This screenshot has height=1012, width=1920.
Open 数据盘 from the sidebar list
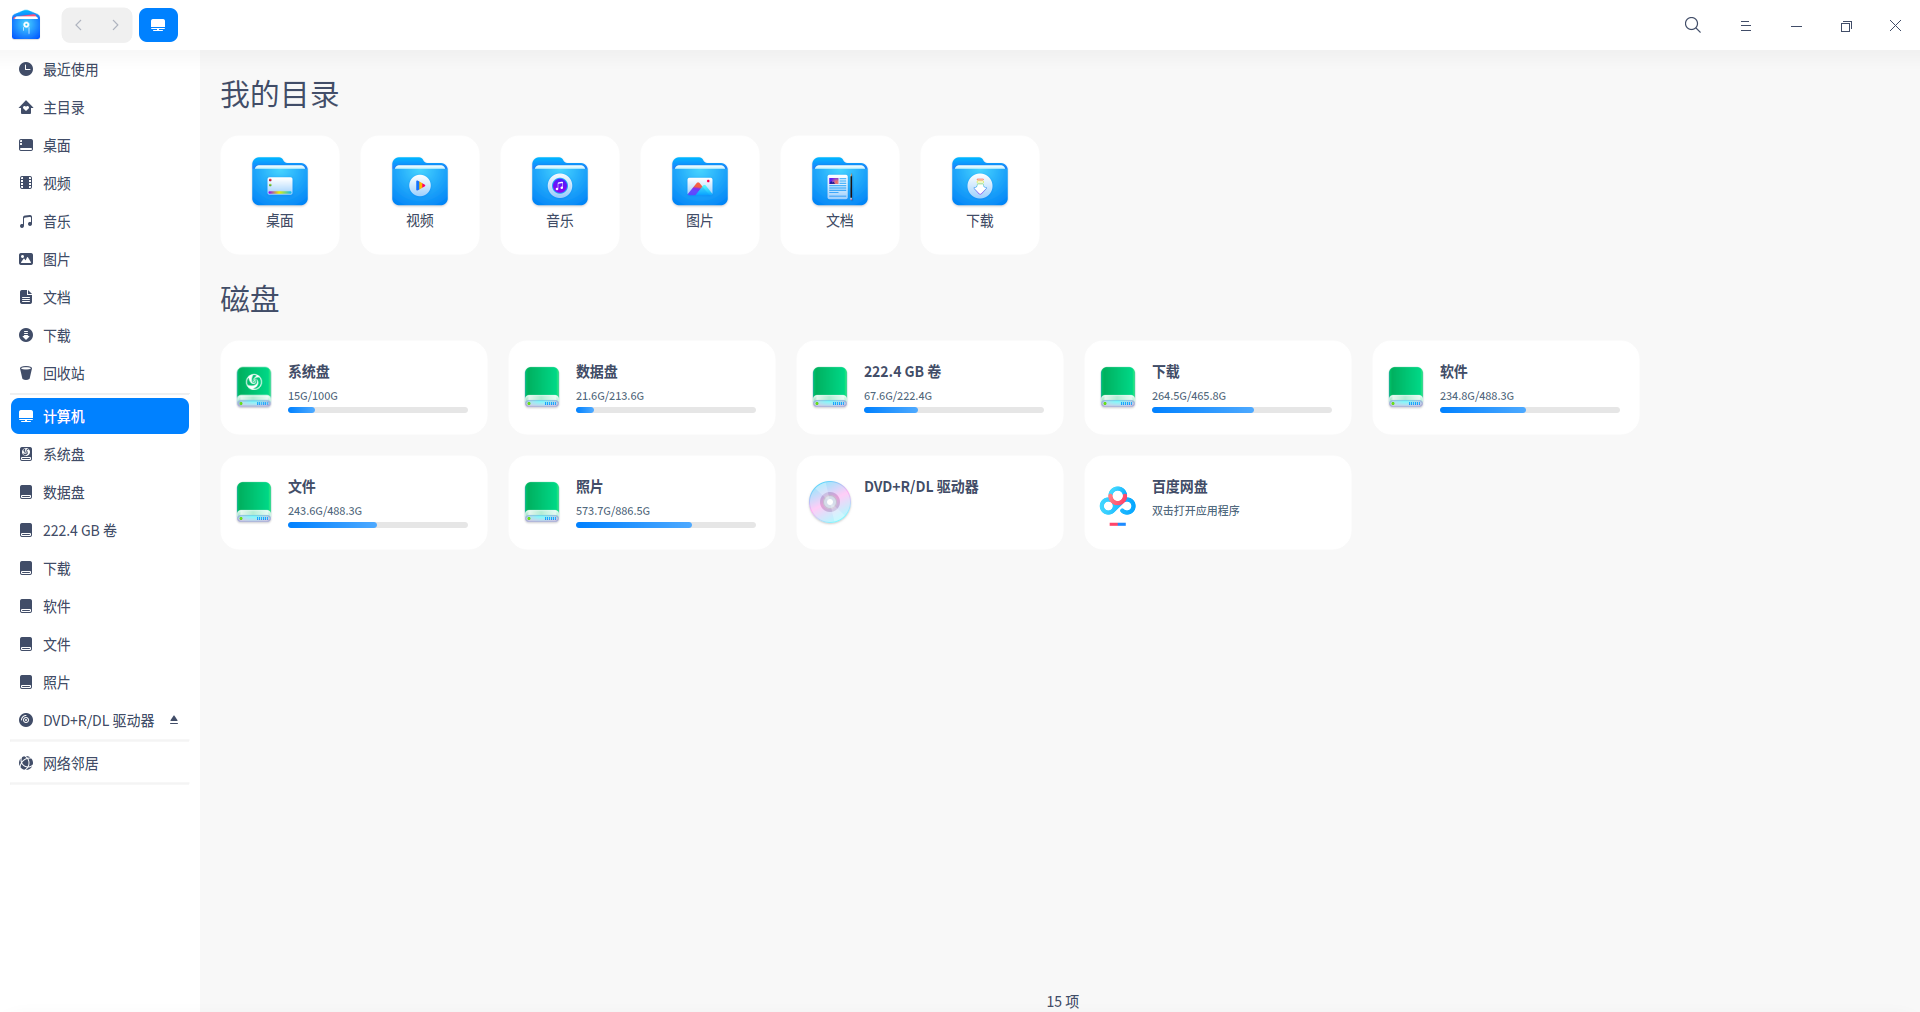tap(99, 492)
